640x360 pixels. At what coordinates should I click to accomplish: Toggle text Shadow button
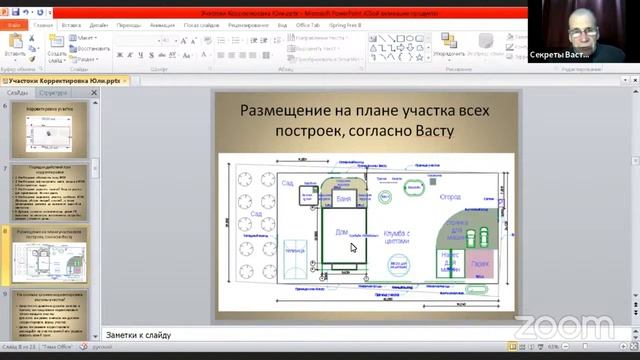coord(151,55)
